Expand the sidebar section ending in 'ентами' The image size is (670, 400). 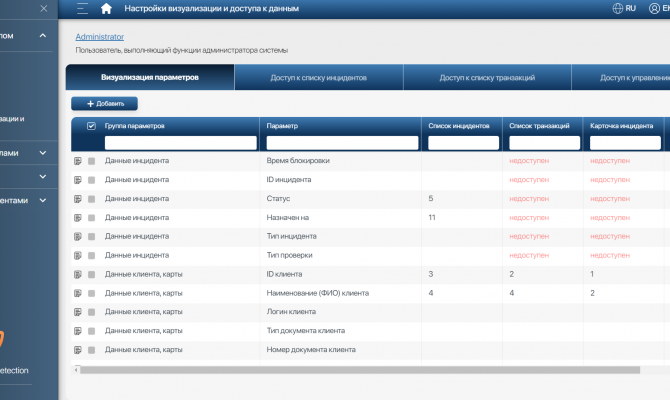pos(43,200)
